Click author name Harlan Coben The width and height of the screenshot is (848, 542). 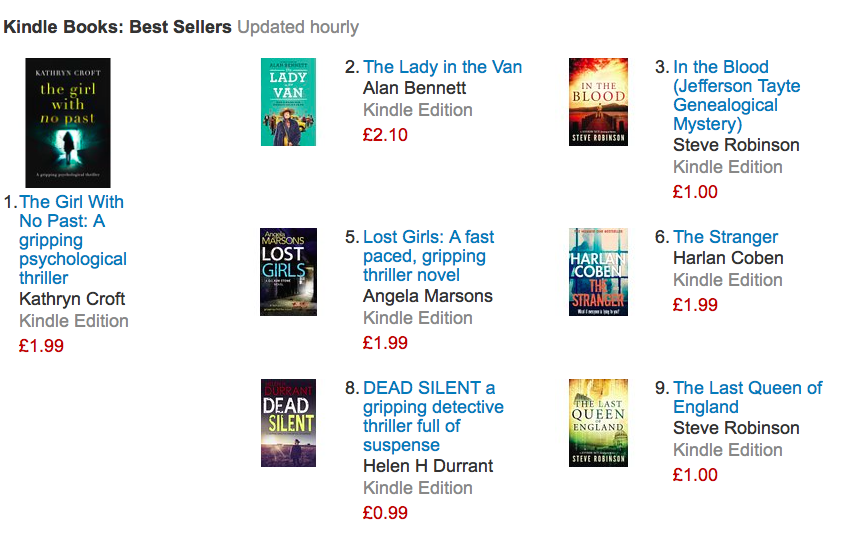point(728,258)
